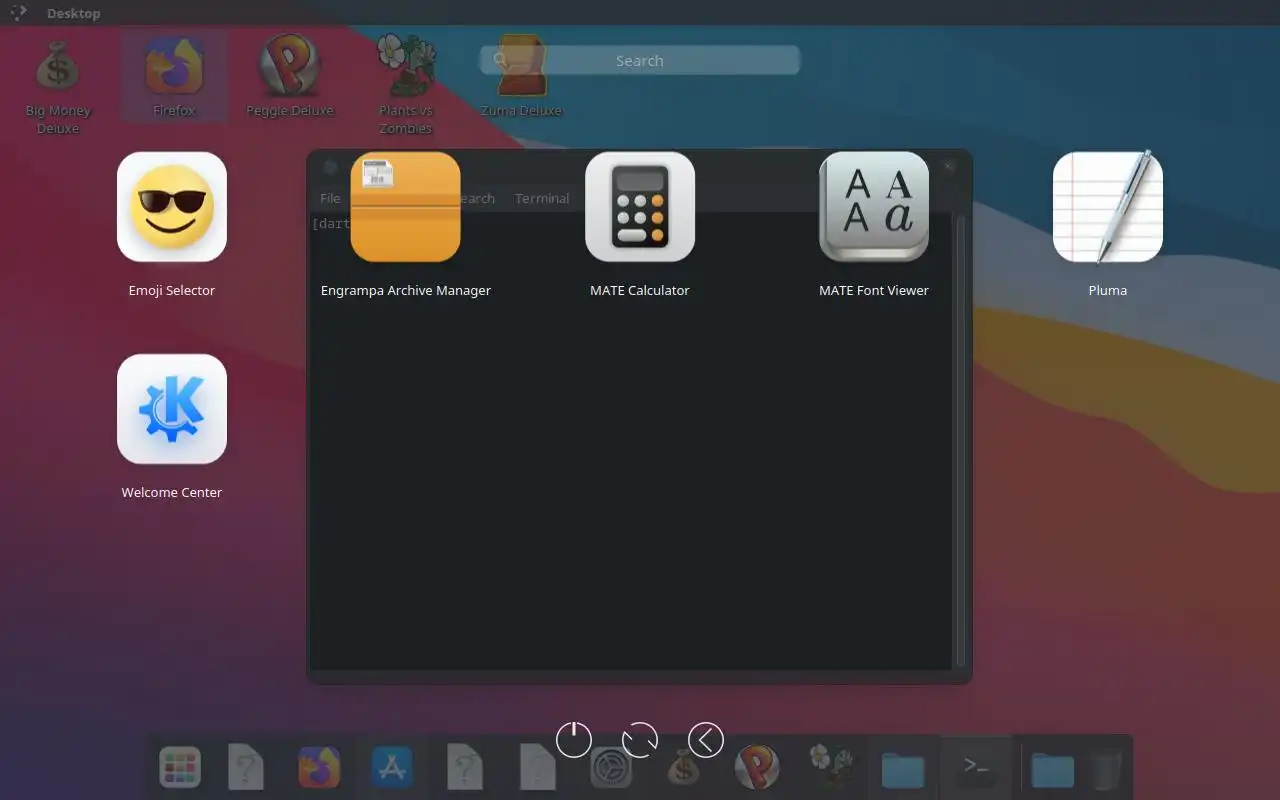Open the Emoji Selector app

172,207
